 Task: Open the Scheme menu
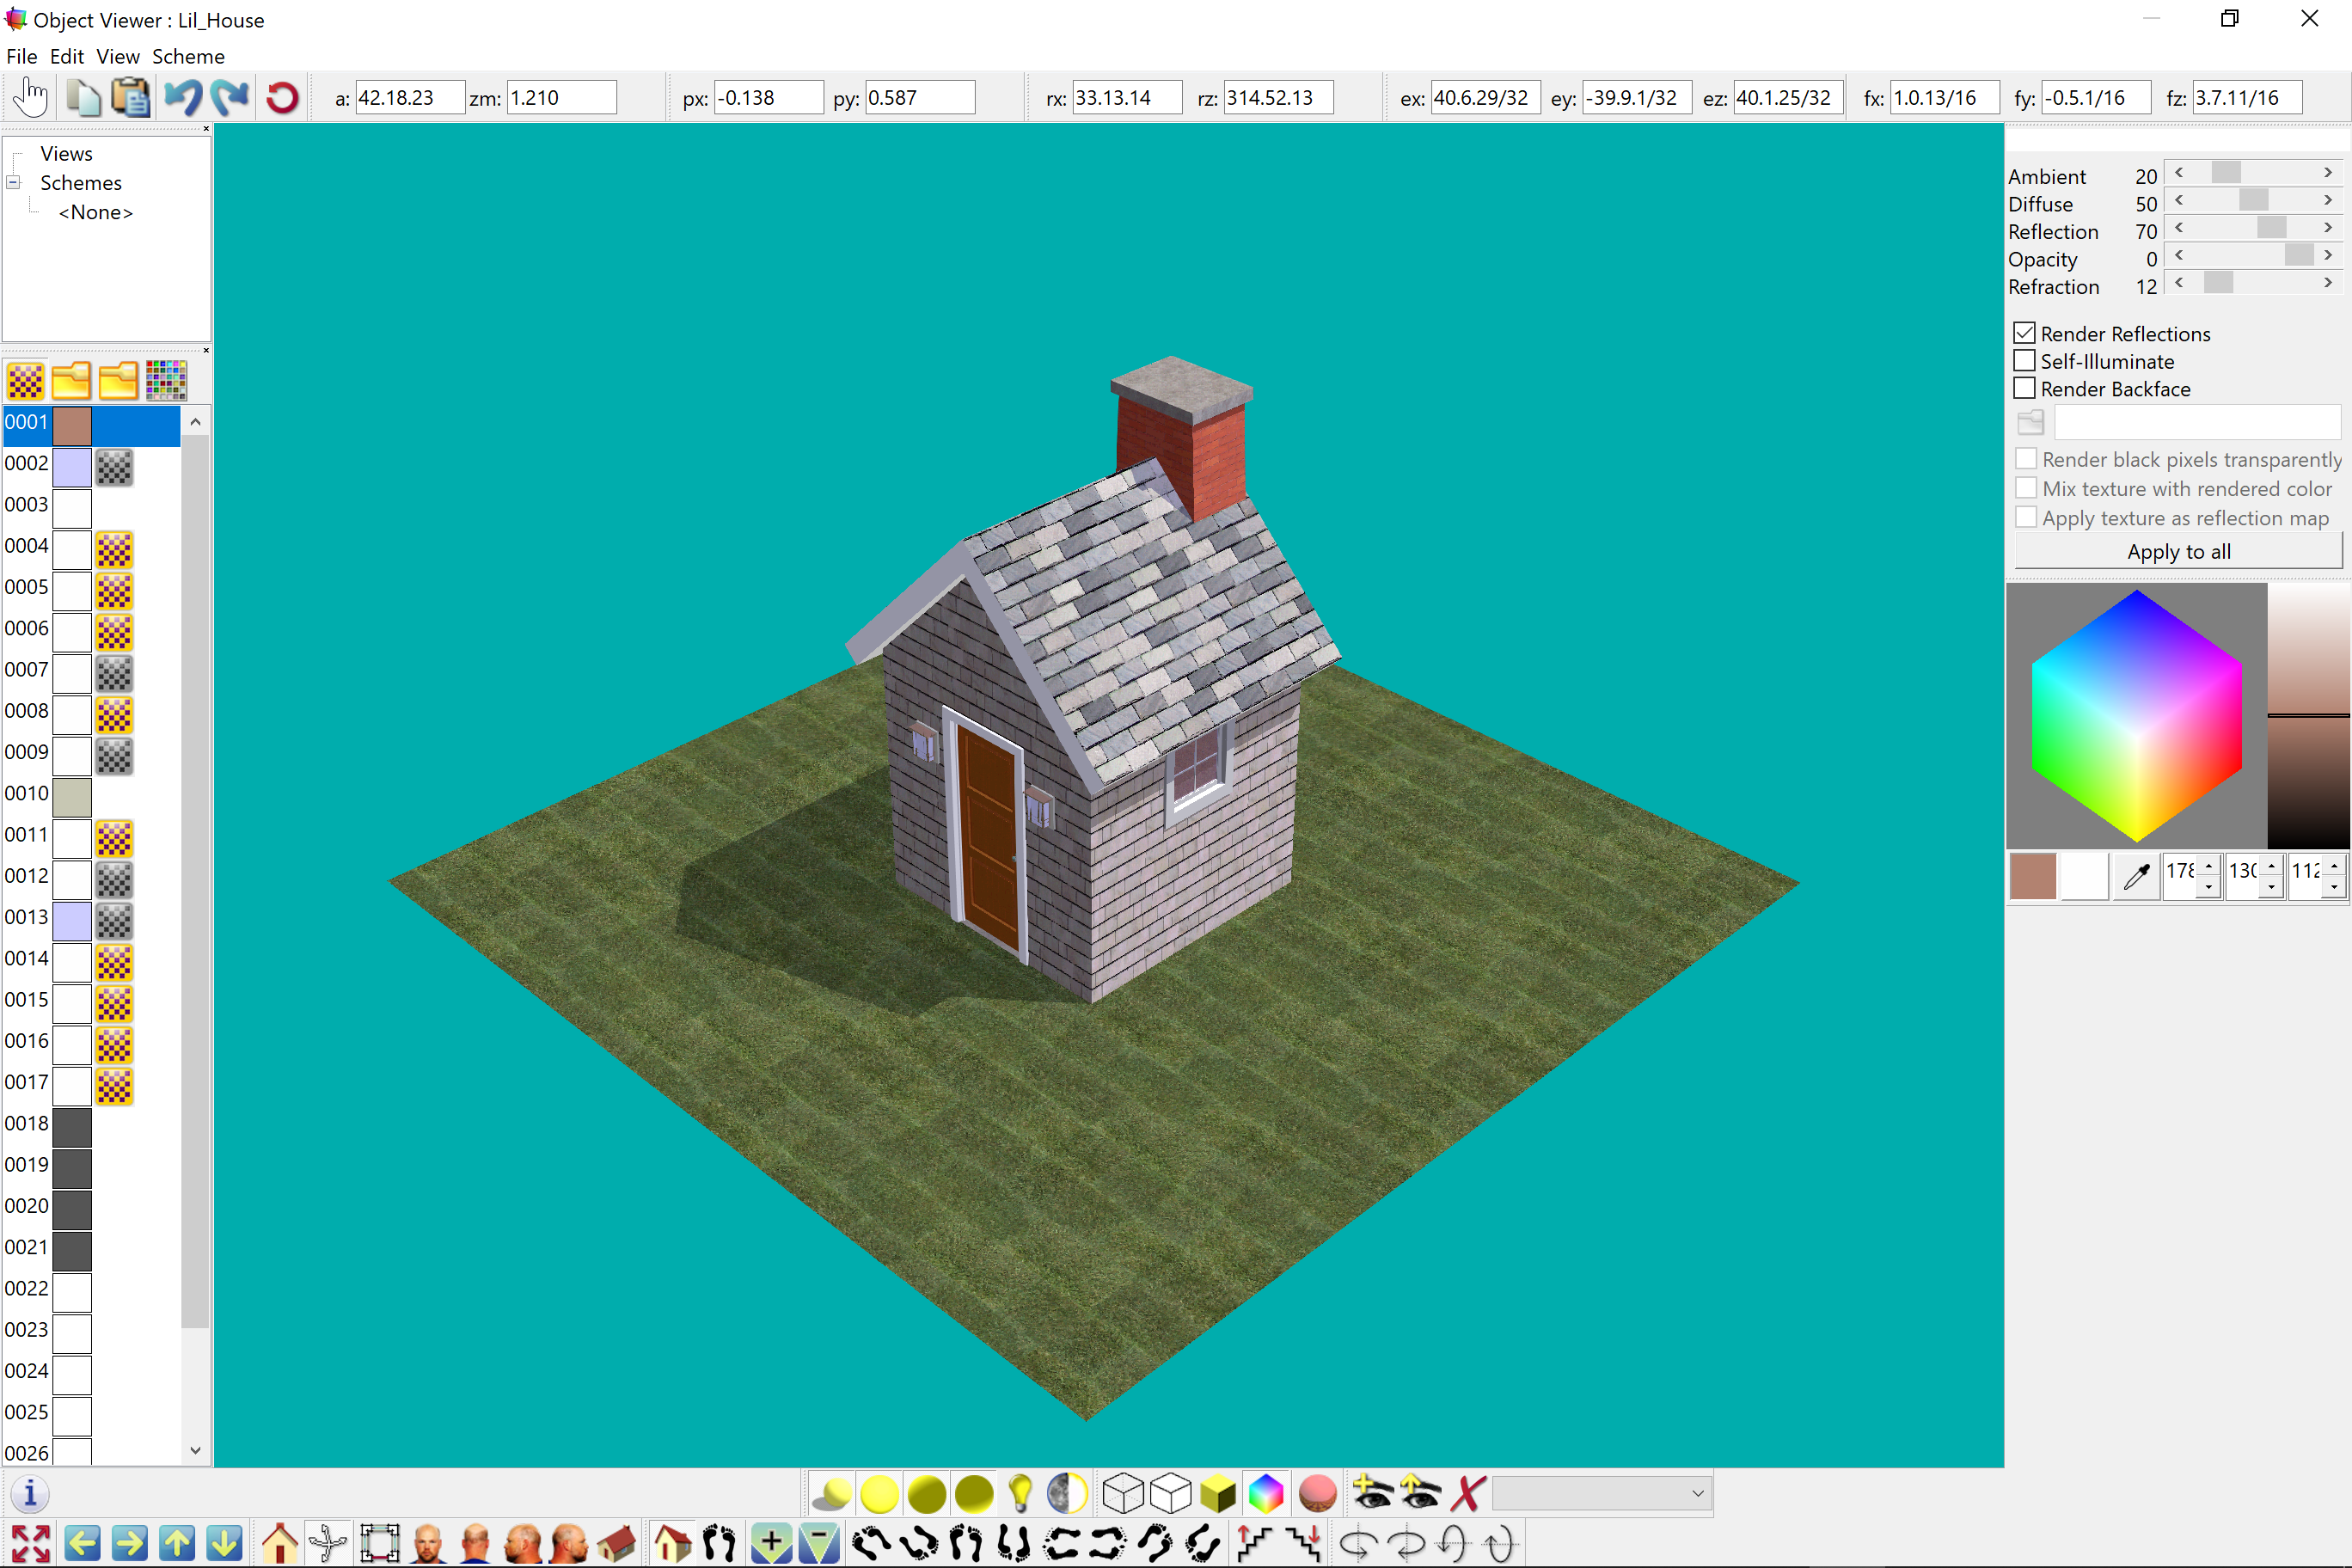click(x=188, y=56)
